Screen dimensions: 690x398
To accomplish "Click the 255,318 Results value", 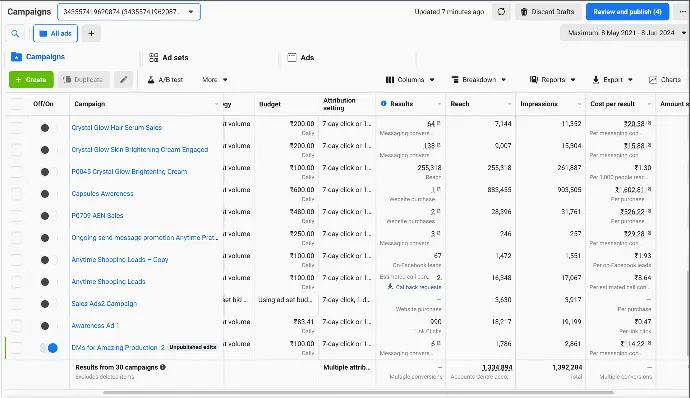I will tap(429, 168).
